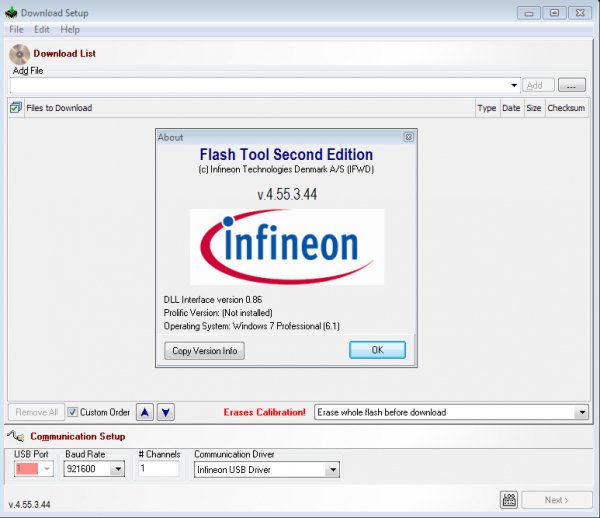Click the Size column header
The width and height of the screenshot is (600, 518).
534,108
